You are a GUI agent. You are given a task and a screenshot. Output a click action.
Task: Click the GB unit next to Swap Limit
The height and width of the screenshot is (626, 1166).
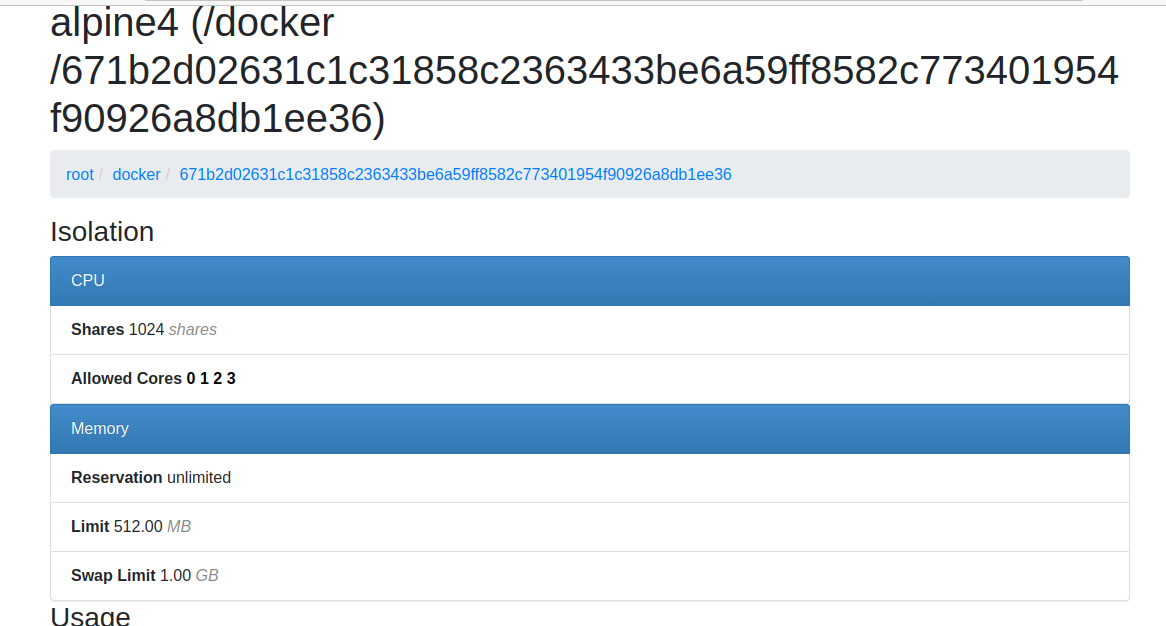[207, 575]
